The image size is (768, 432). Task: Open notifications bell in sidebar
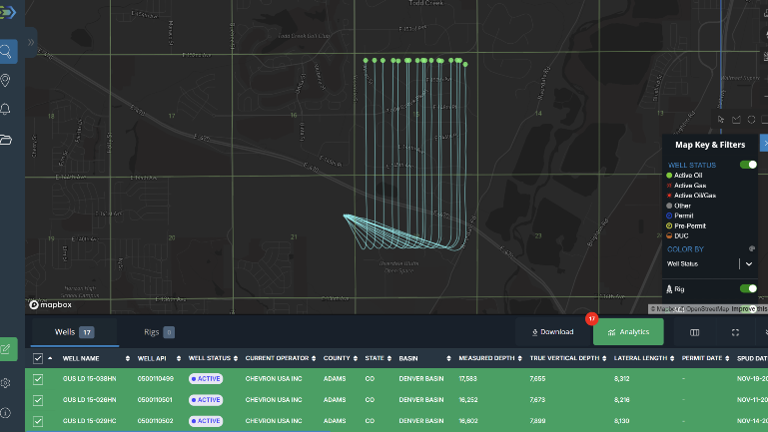[x=8, y=109]
